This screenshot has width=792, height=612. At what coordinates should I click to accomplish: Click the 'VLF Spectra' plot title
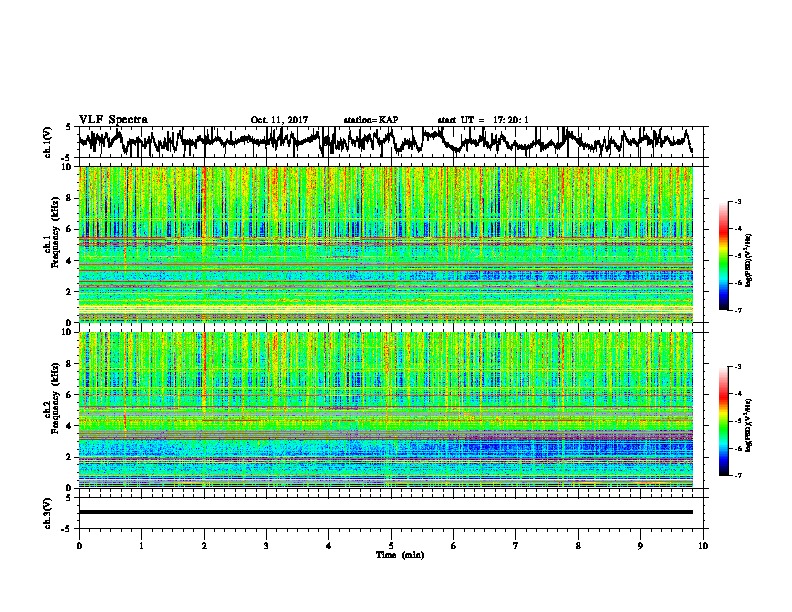tap(113, 120)
